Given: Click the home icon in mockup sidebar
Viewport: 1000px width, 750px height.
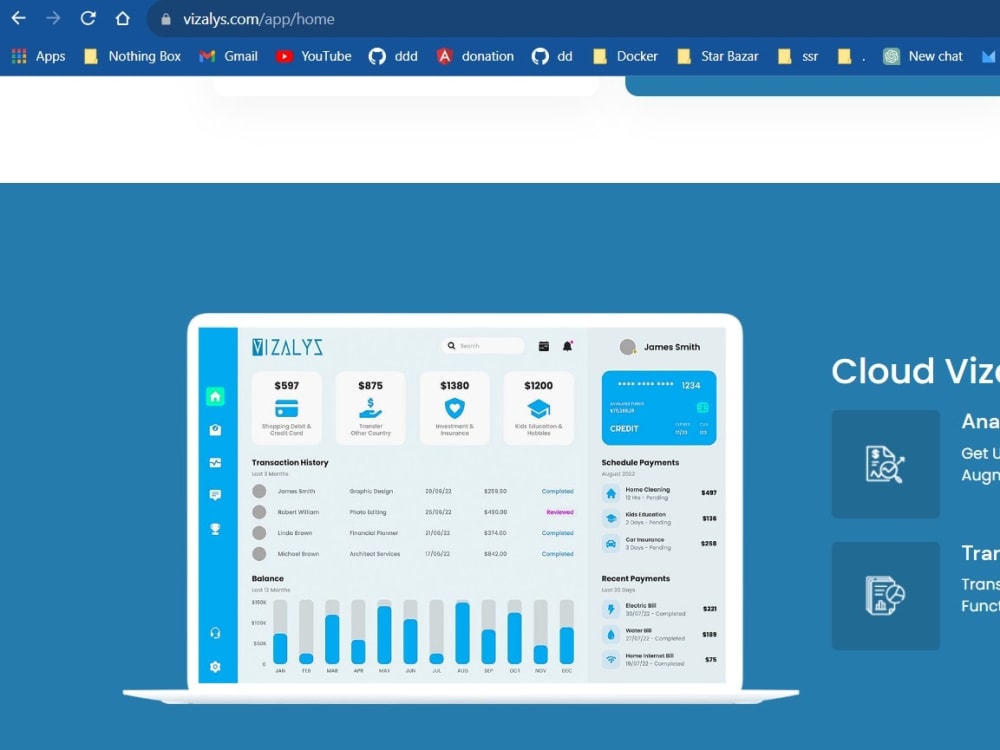Looking at the screenshot, I should pyautogui.click(x=216, y=397).
